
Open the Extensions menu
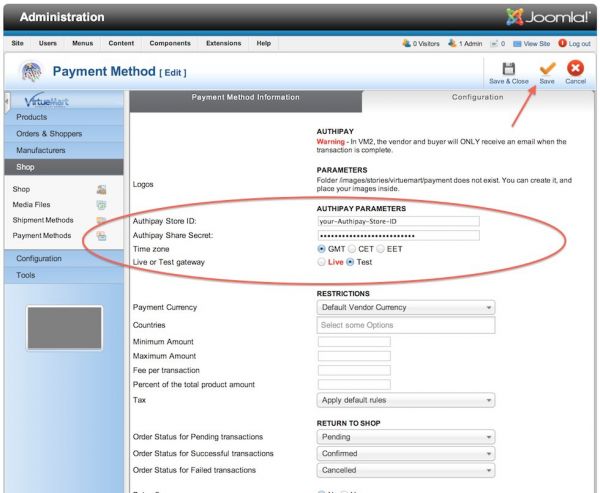(x=223, y=43)
